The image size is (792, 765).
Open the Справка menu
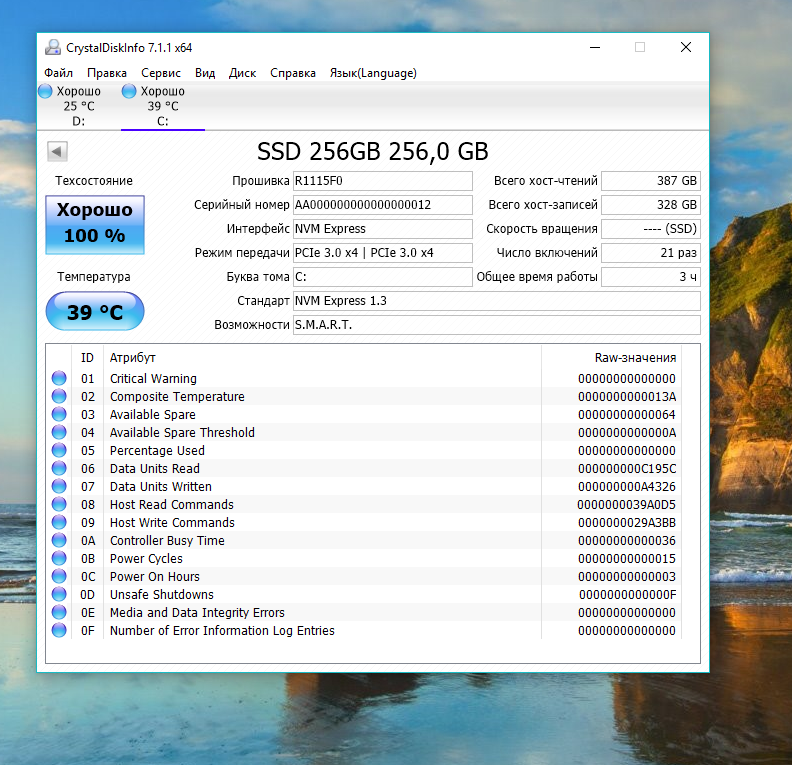293,73
